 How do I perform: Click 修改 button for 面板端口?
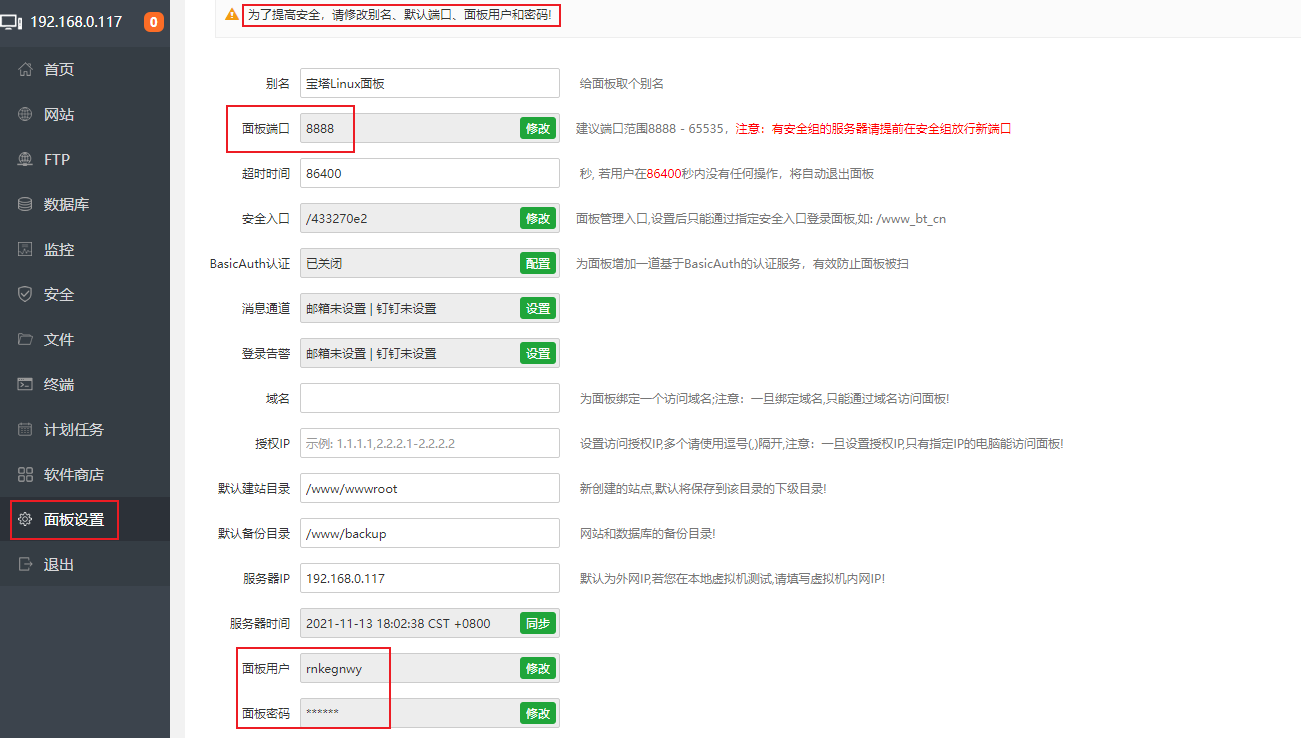[x=537, y=128]
